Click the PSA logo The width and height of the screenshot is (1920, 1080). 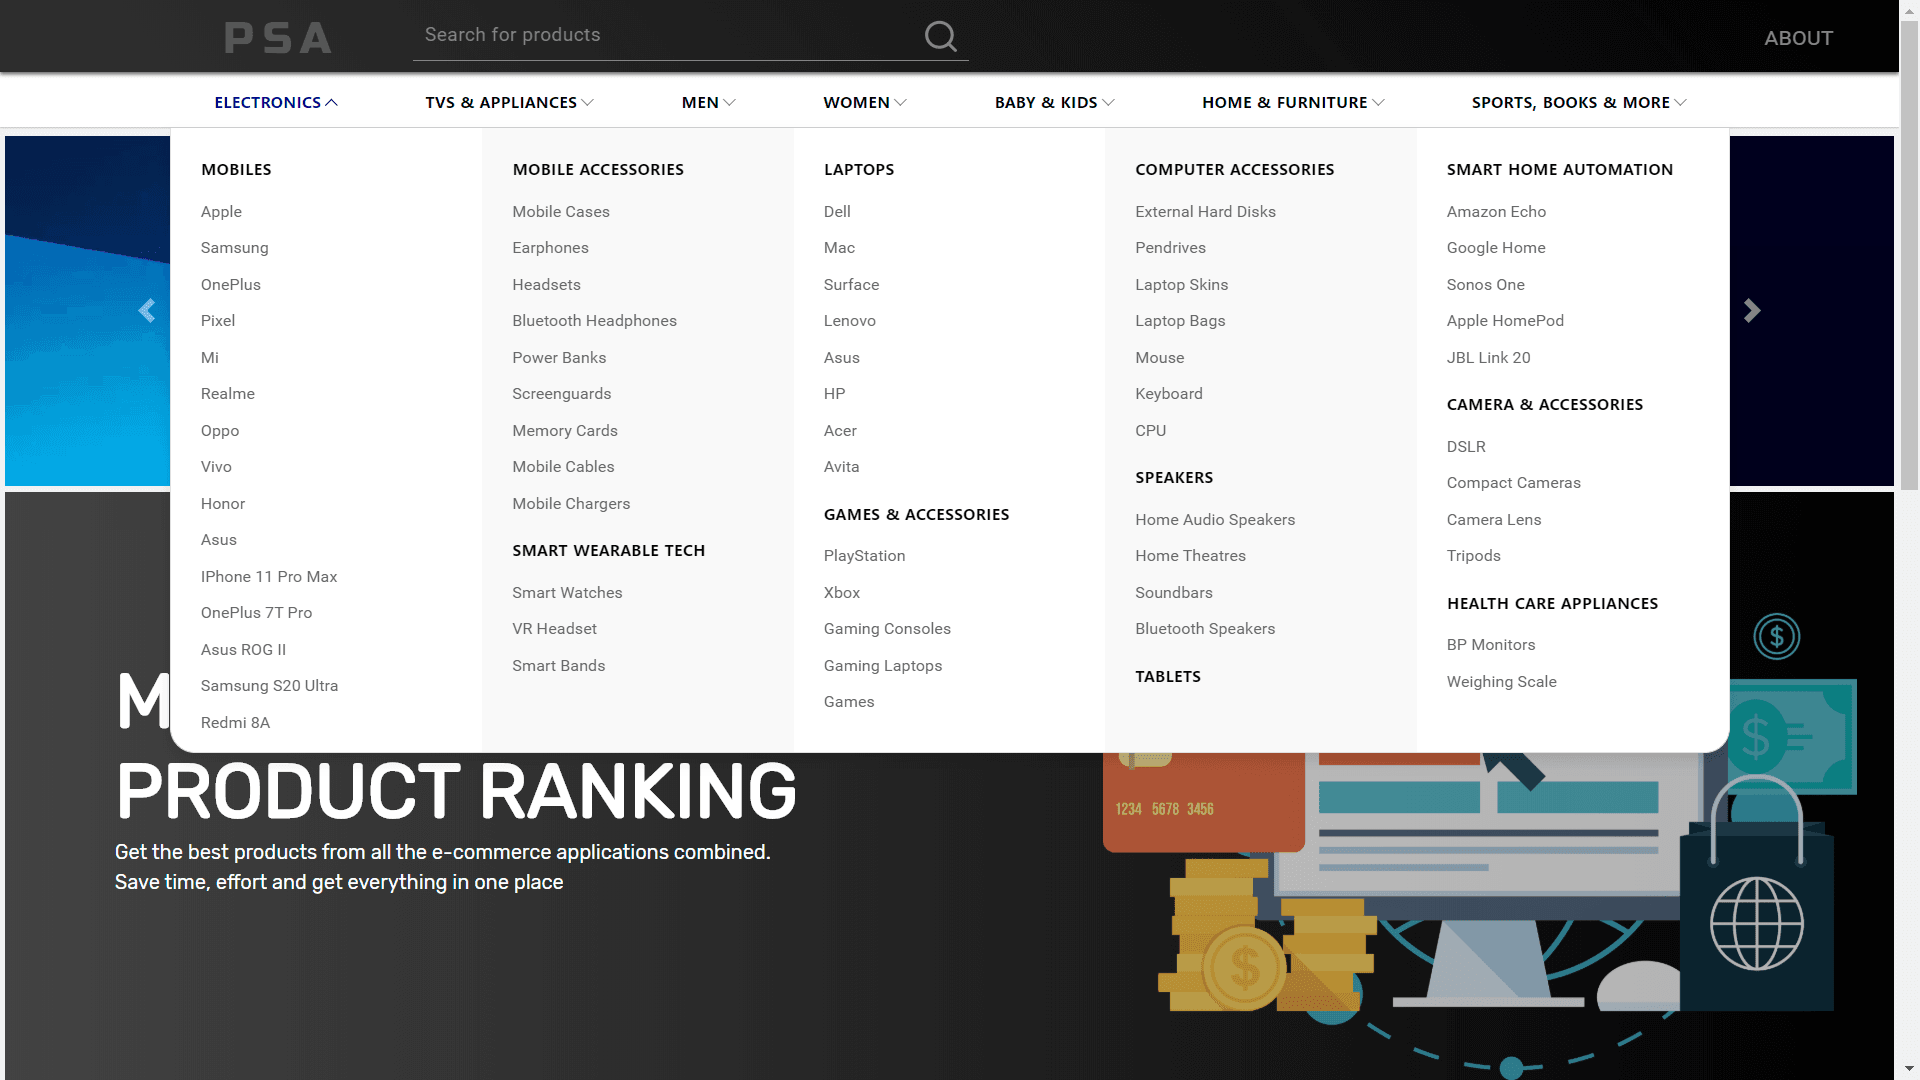278,38
